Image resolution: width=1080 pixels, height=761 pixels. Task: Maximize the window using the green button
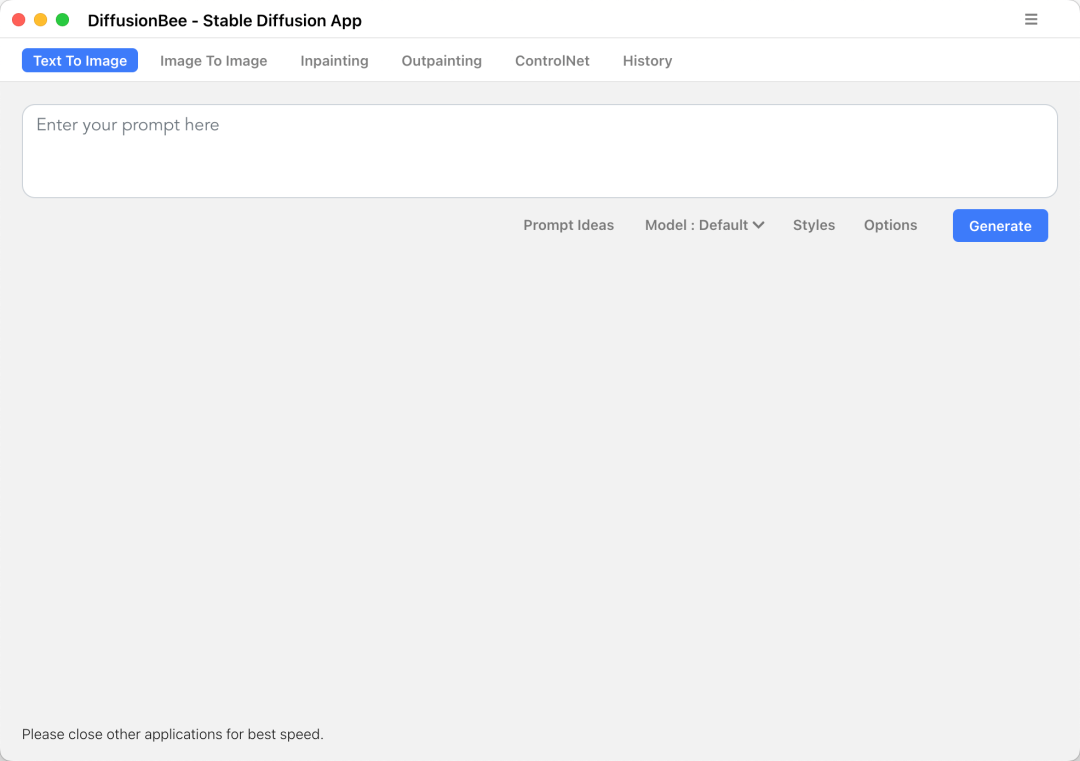[x=62, y=20]
